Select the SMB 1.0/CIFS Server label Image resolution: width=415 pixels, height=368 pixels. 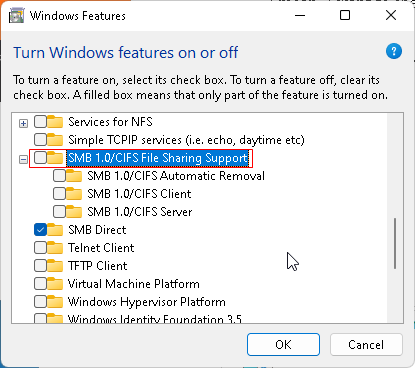tap(140, 212)
